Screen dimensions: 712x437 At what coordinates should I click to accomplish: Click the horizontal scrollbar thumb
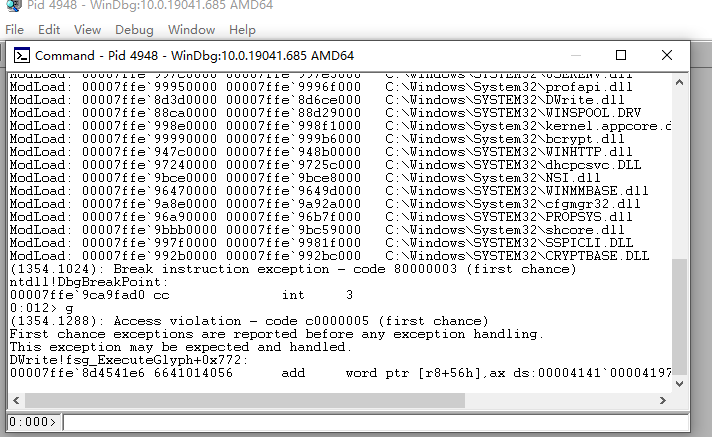click(245, 400)
